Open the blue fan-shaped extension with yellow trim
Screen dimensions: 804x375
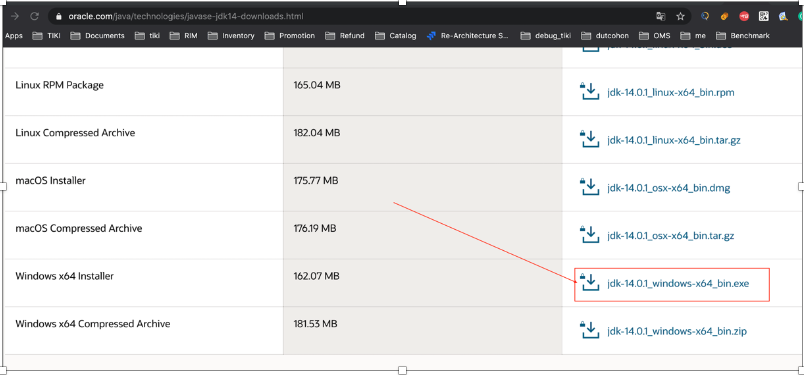click(783, 16)
